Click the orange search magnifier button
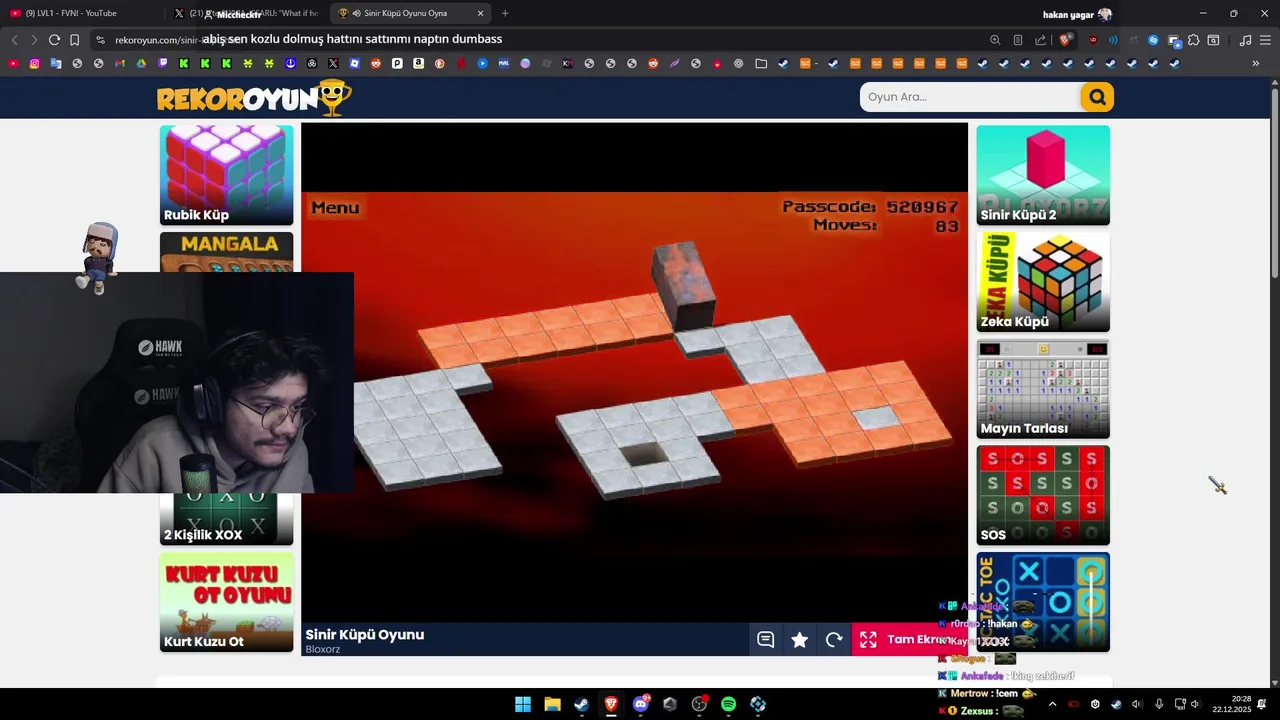Image resolution: width=1280 pixels, height=720 pixels. (x=1097, y=97)
